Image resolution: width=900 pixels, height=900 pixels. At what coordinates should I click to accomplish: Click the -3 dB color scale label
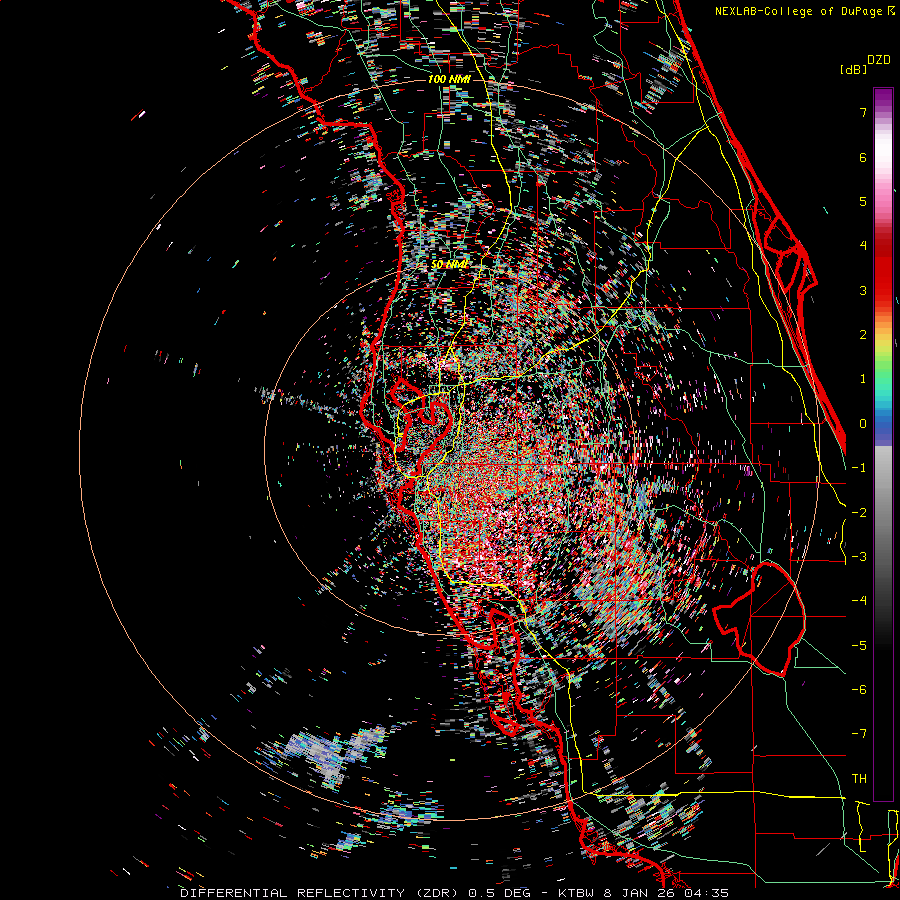[x=859, y=557]
